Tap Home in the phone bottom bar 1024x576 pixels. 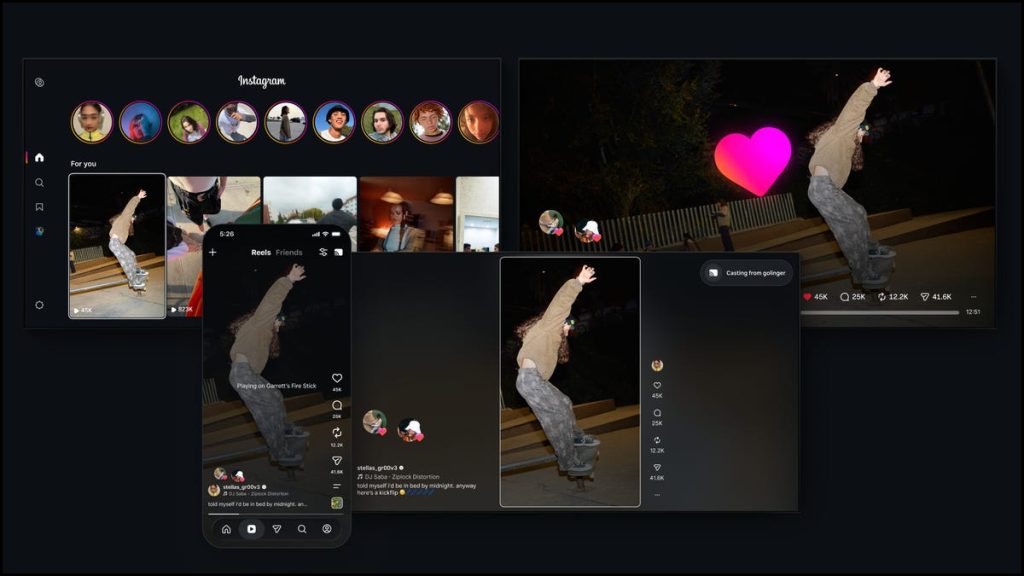coord(226,529)
